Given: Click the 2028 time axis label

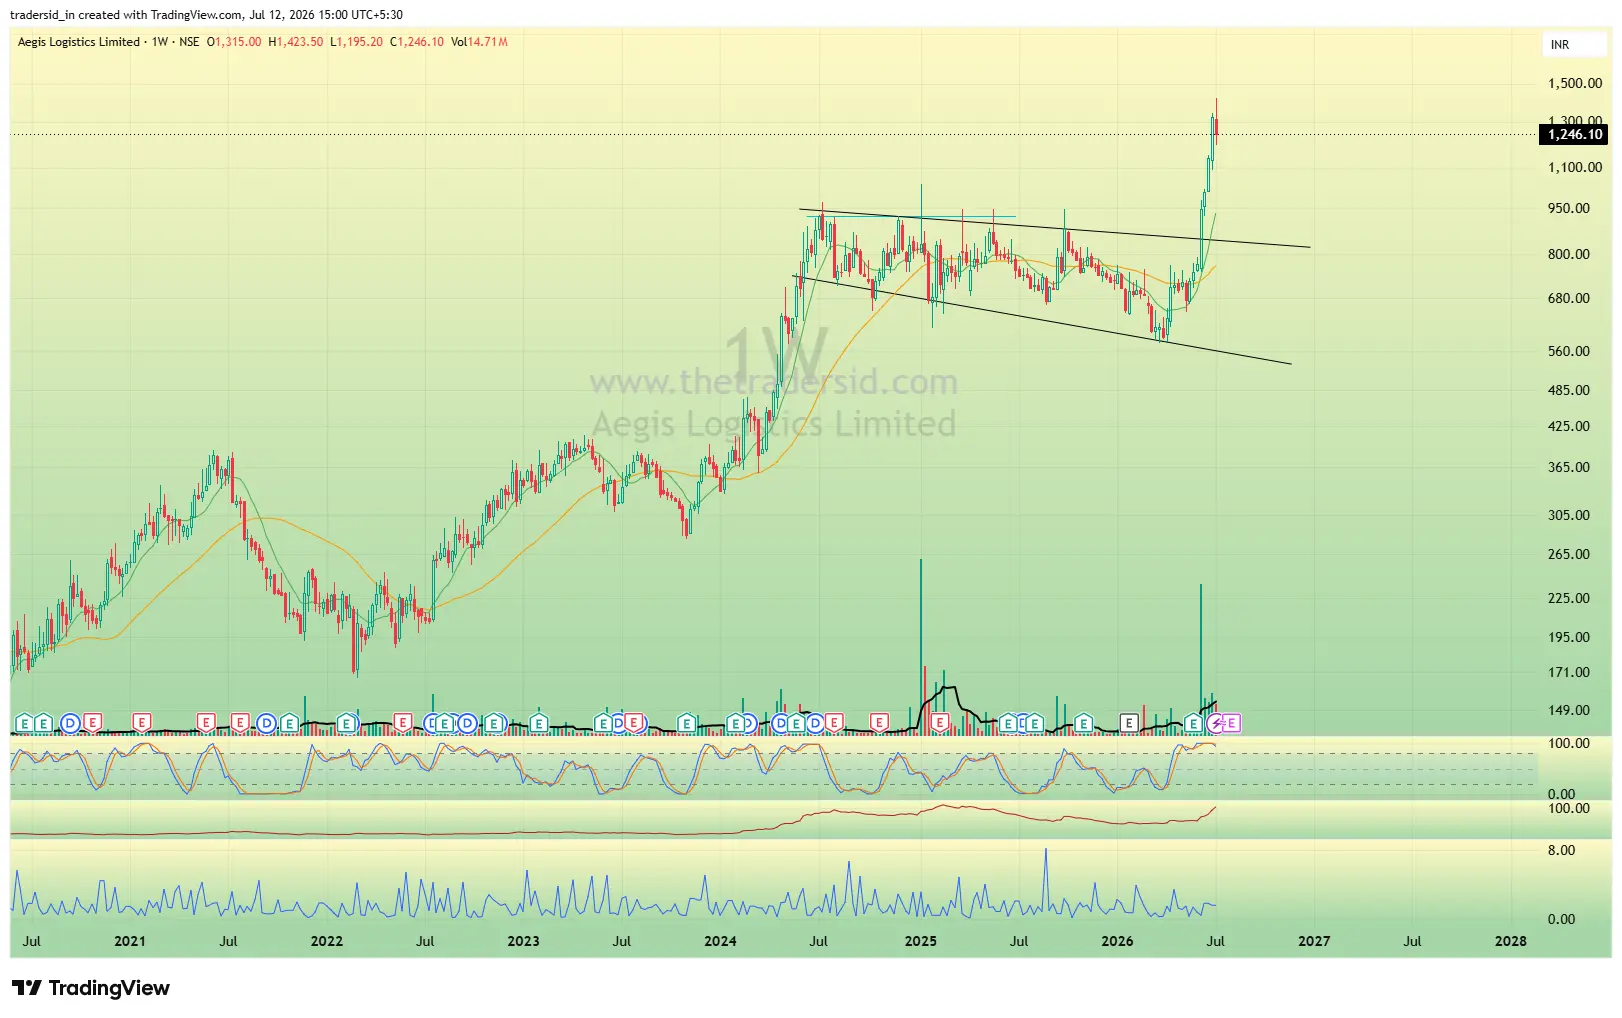Looking at the screenshot, I should [x=1511, y=941].
